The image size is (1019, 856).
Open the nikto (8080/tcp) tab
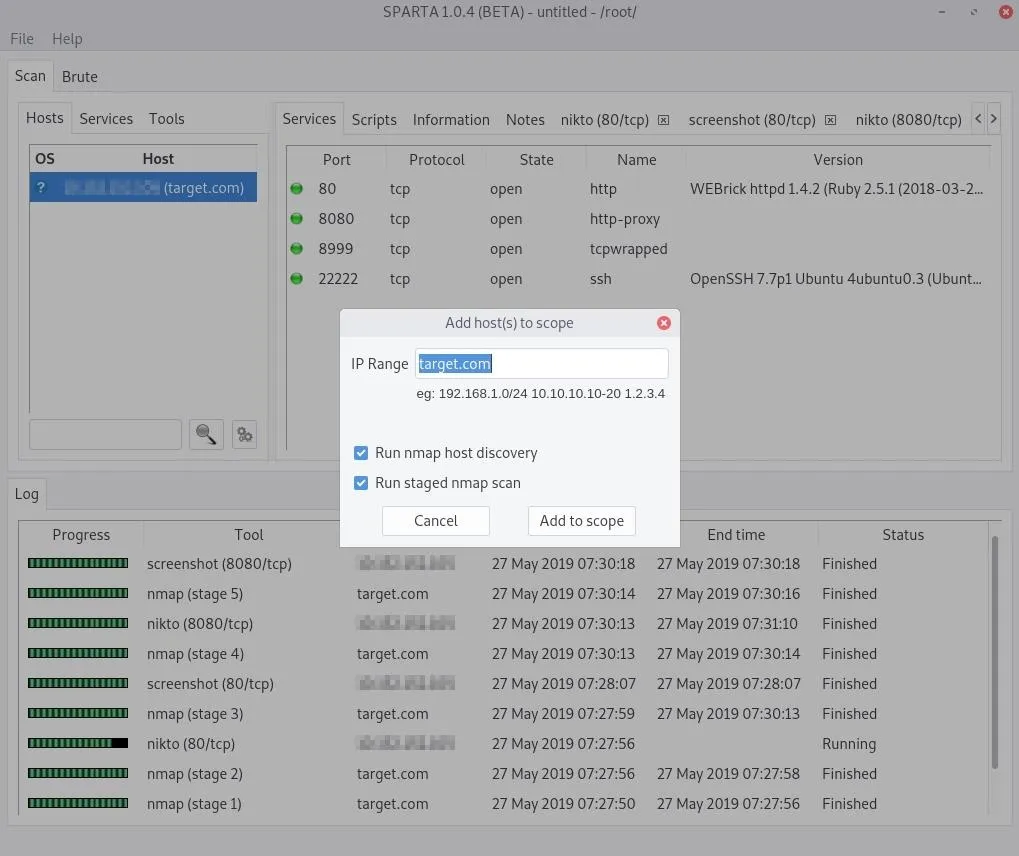[x=909, y=120]
